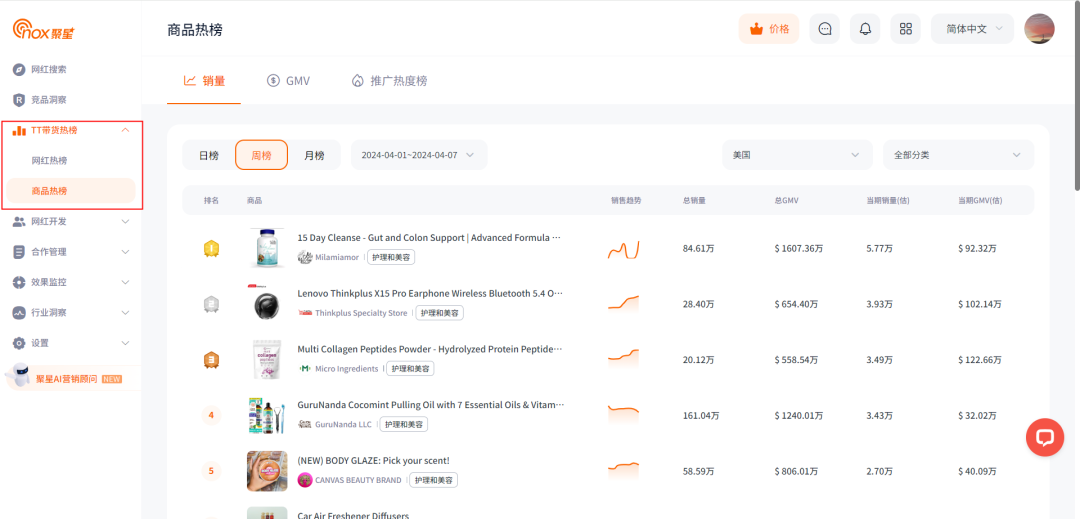The width and height of the screenshot is (1080, 519).
Task: Click the page vertical scrollbar
Action: pyautogui.click(x=1076, y=96)
